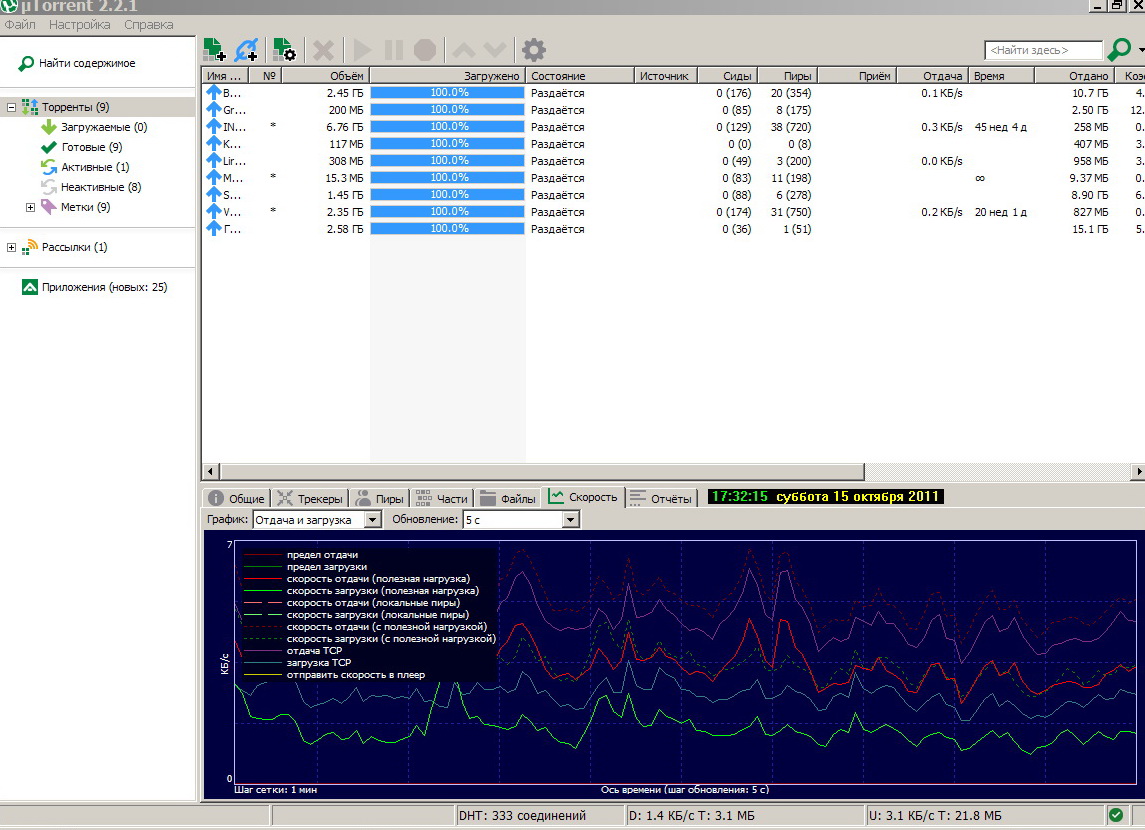Click the Create New Torrent icon
The image size is (1145, 830).
tap(284, 49)
